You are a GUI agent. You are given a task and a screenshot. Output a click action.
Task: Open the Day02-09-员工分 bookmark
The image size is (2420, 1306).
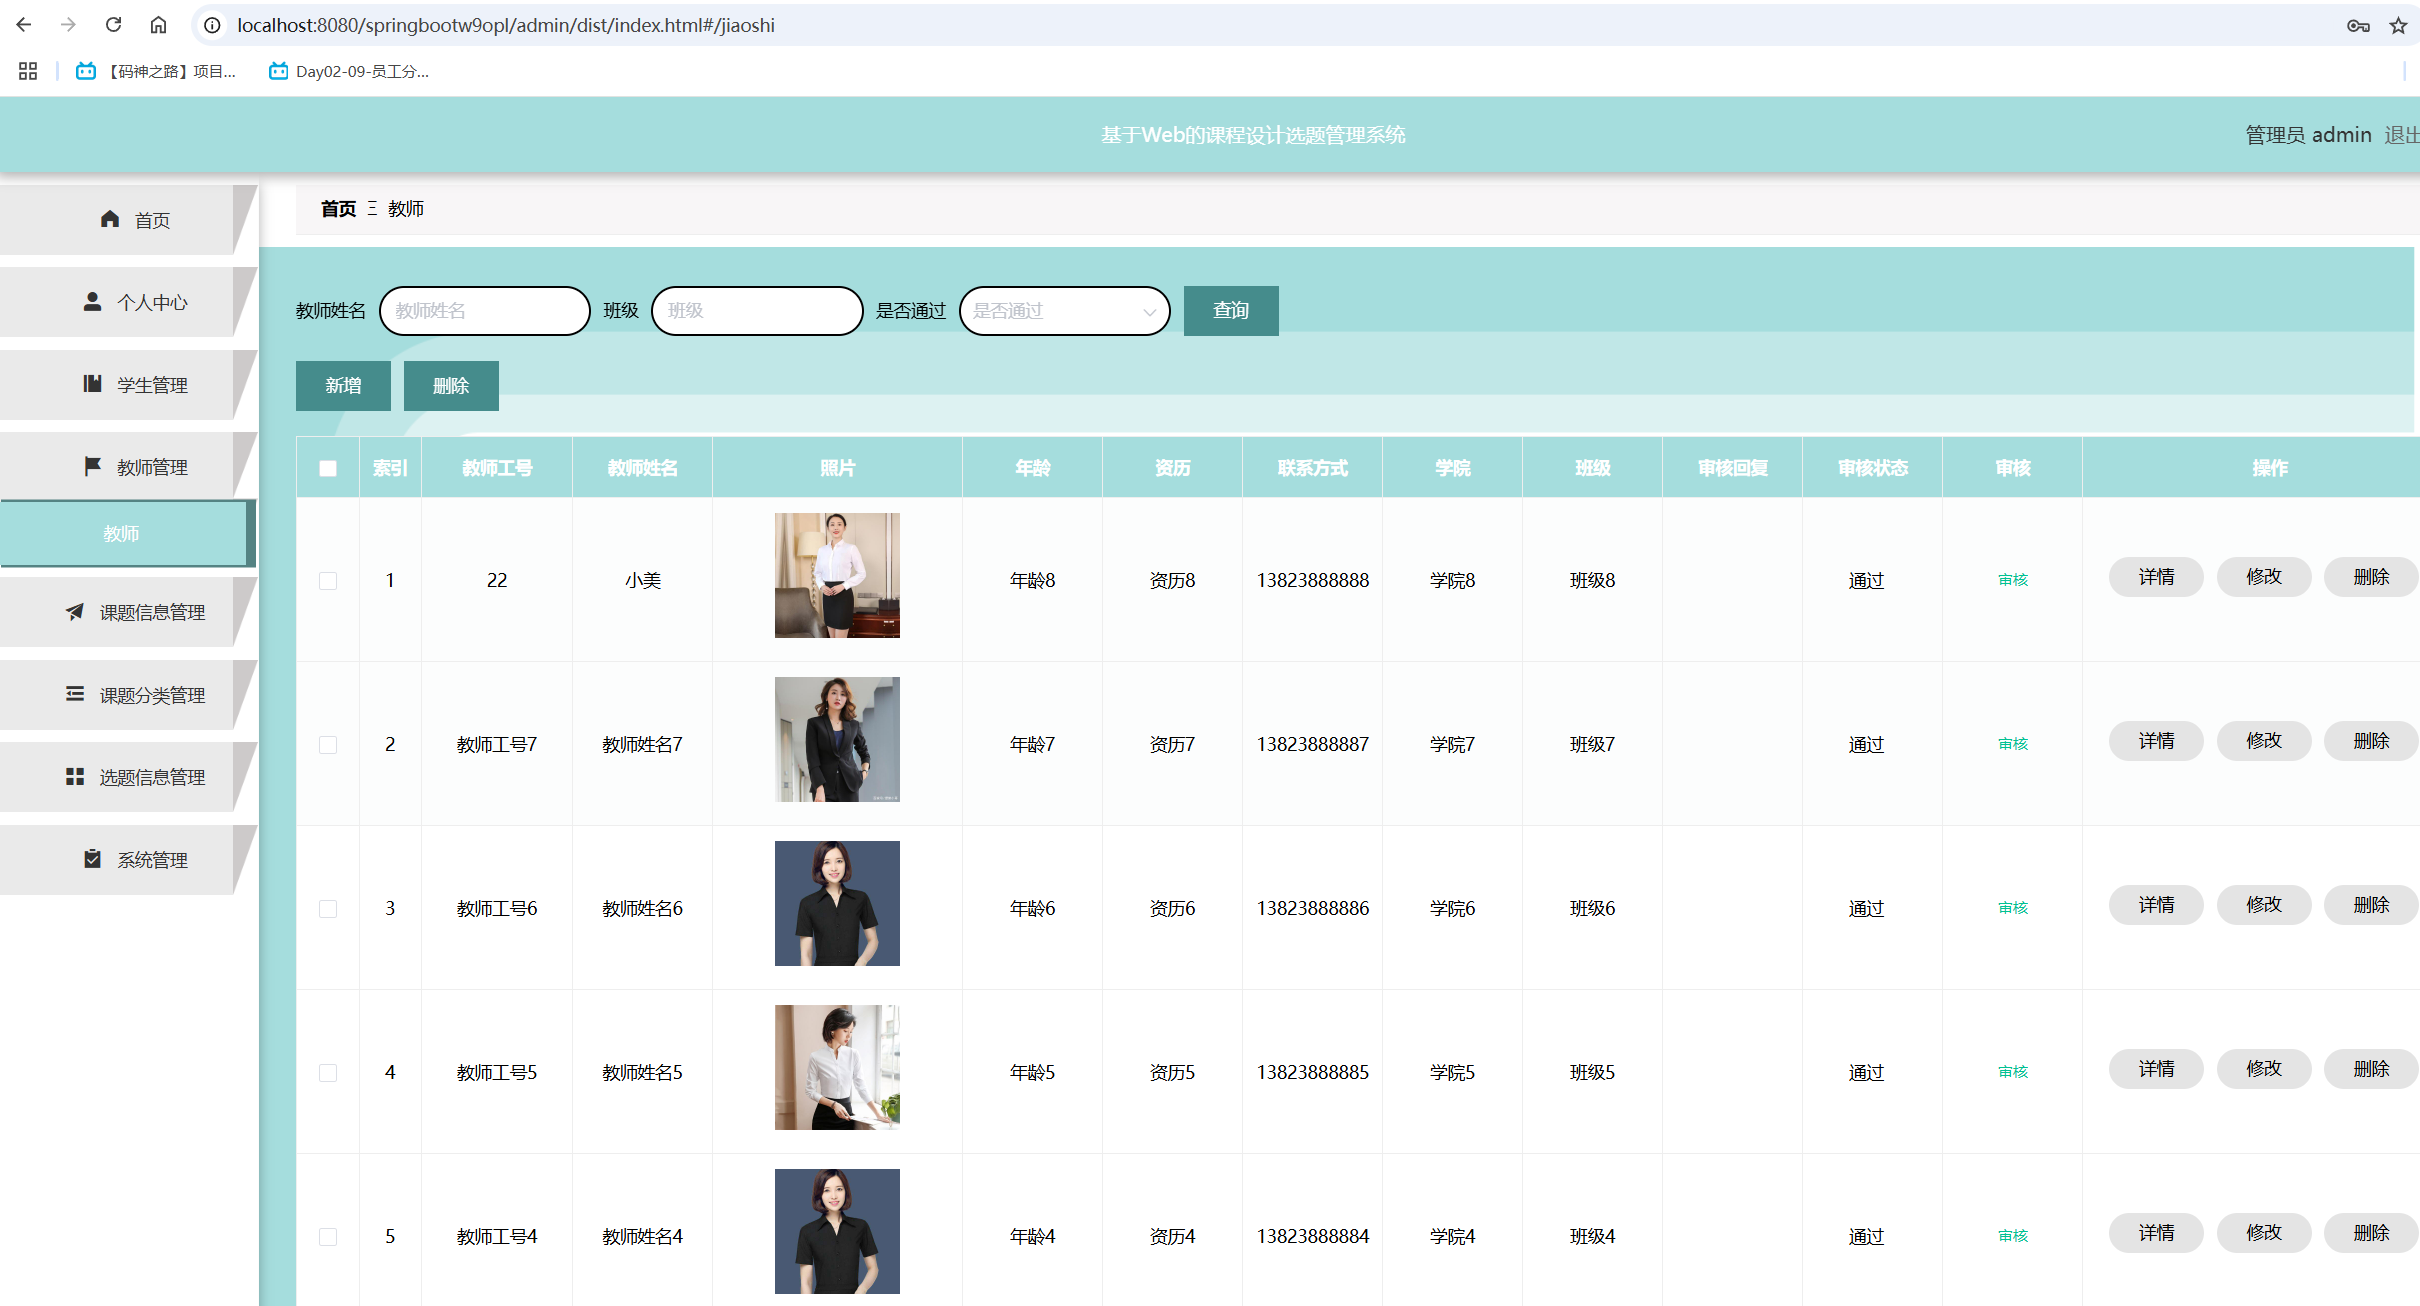point(349,71)
